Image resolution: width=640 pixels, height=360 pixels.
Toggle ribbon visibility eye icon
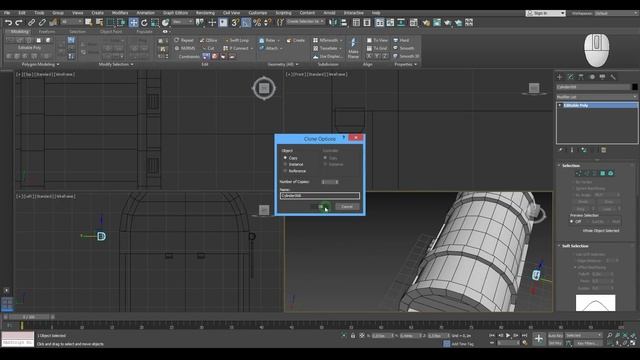[165, 31]
